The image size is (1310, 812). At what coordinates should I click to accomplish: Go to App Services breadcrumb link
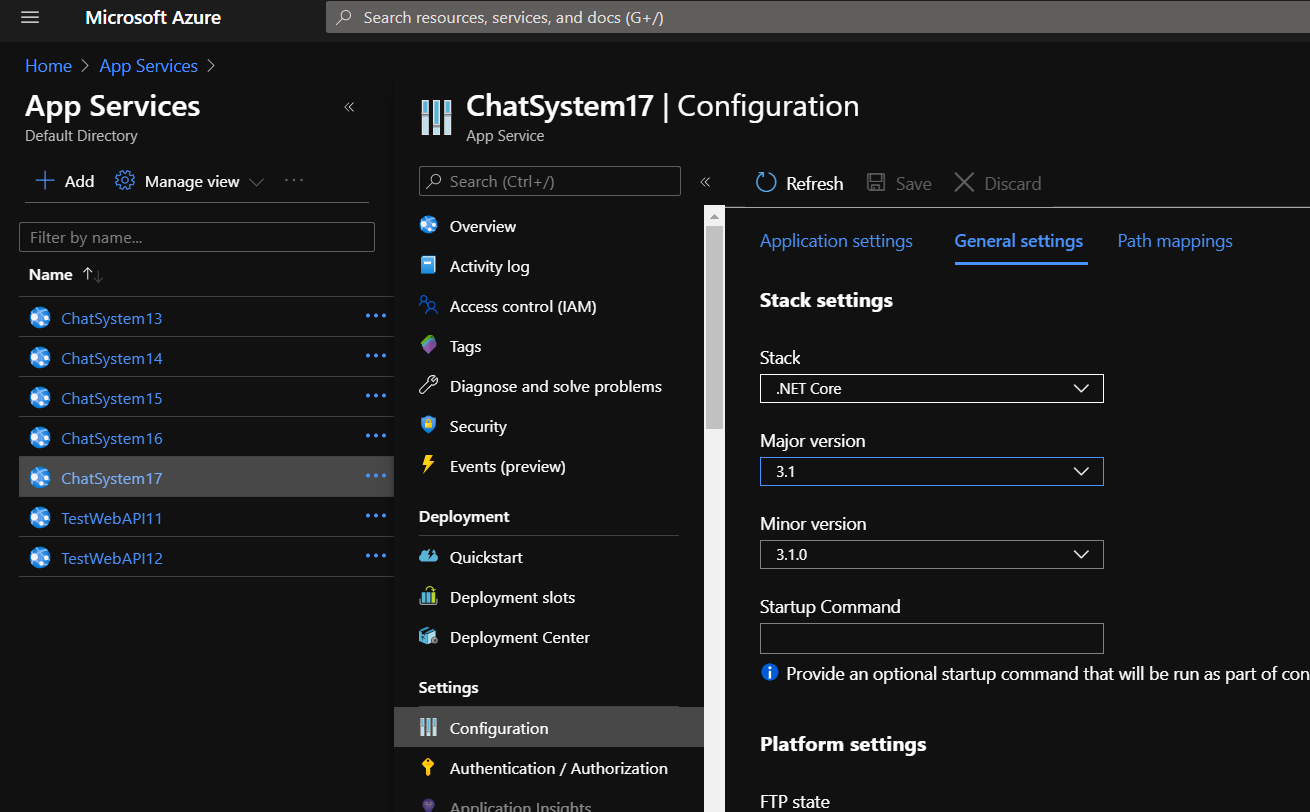pos(149,66)
